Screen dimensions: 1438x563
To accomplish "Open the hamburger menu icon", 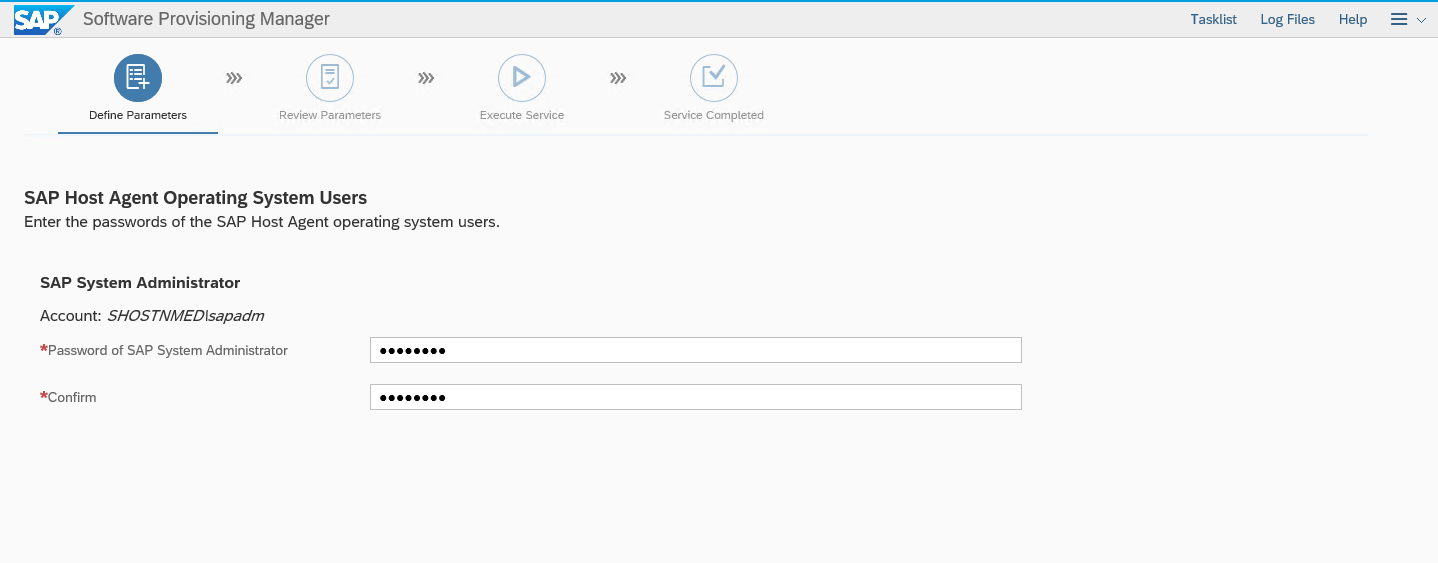I will 1399,19.
